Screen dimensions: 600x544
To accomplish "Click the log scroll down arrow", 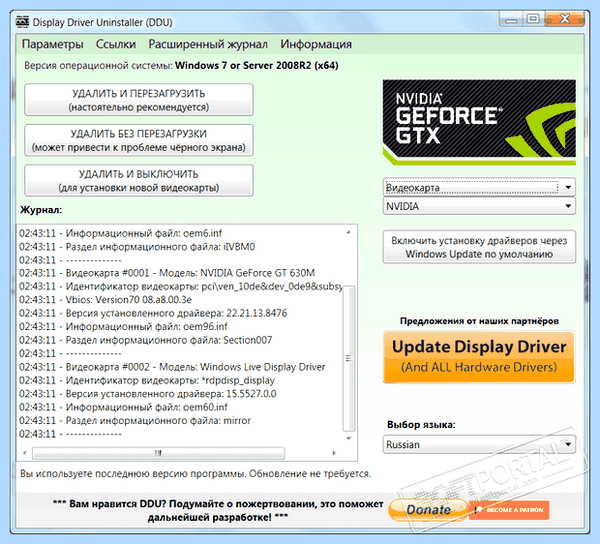I will 349,438.
